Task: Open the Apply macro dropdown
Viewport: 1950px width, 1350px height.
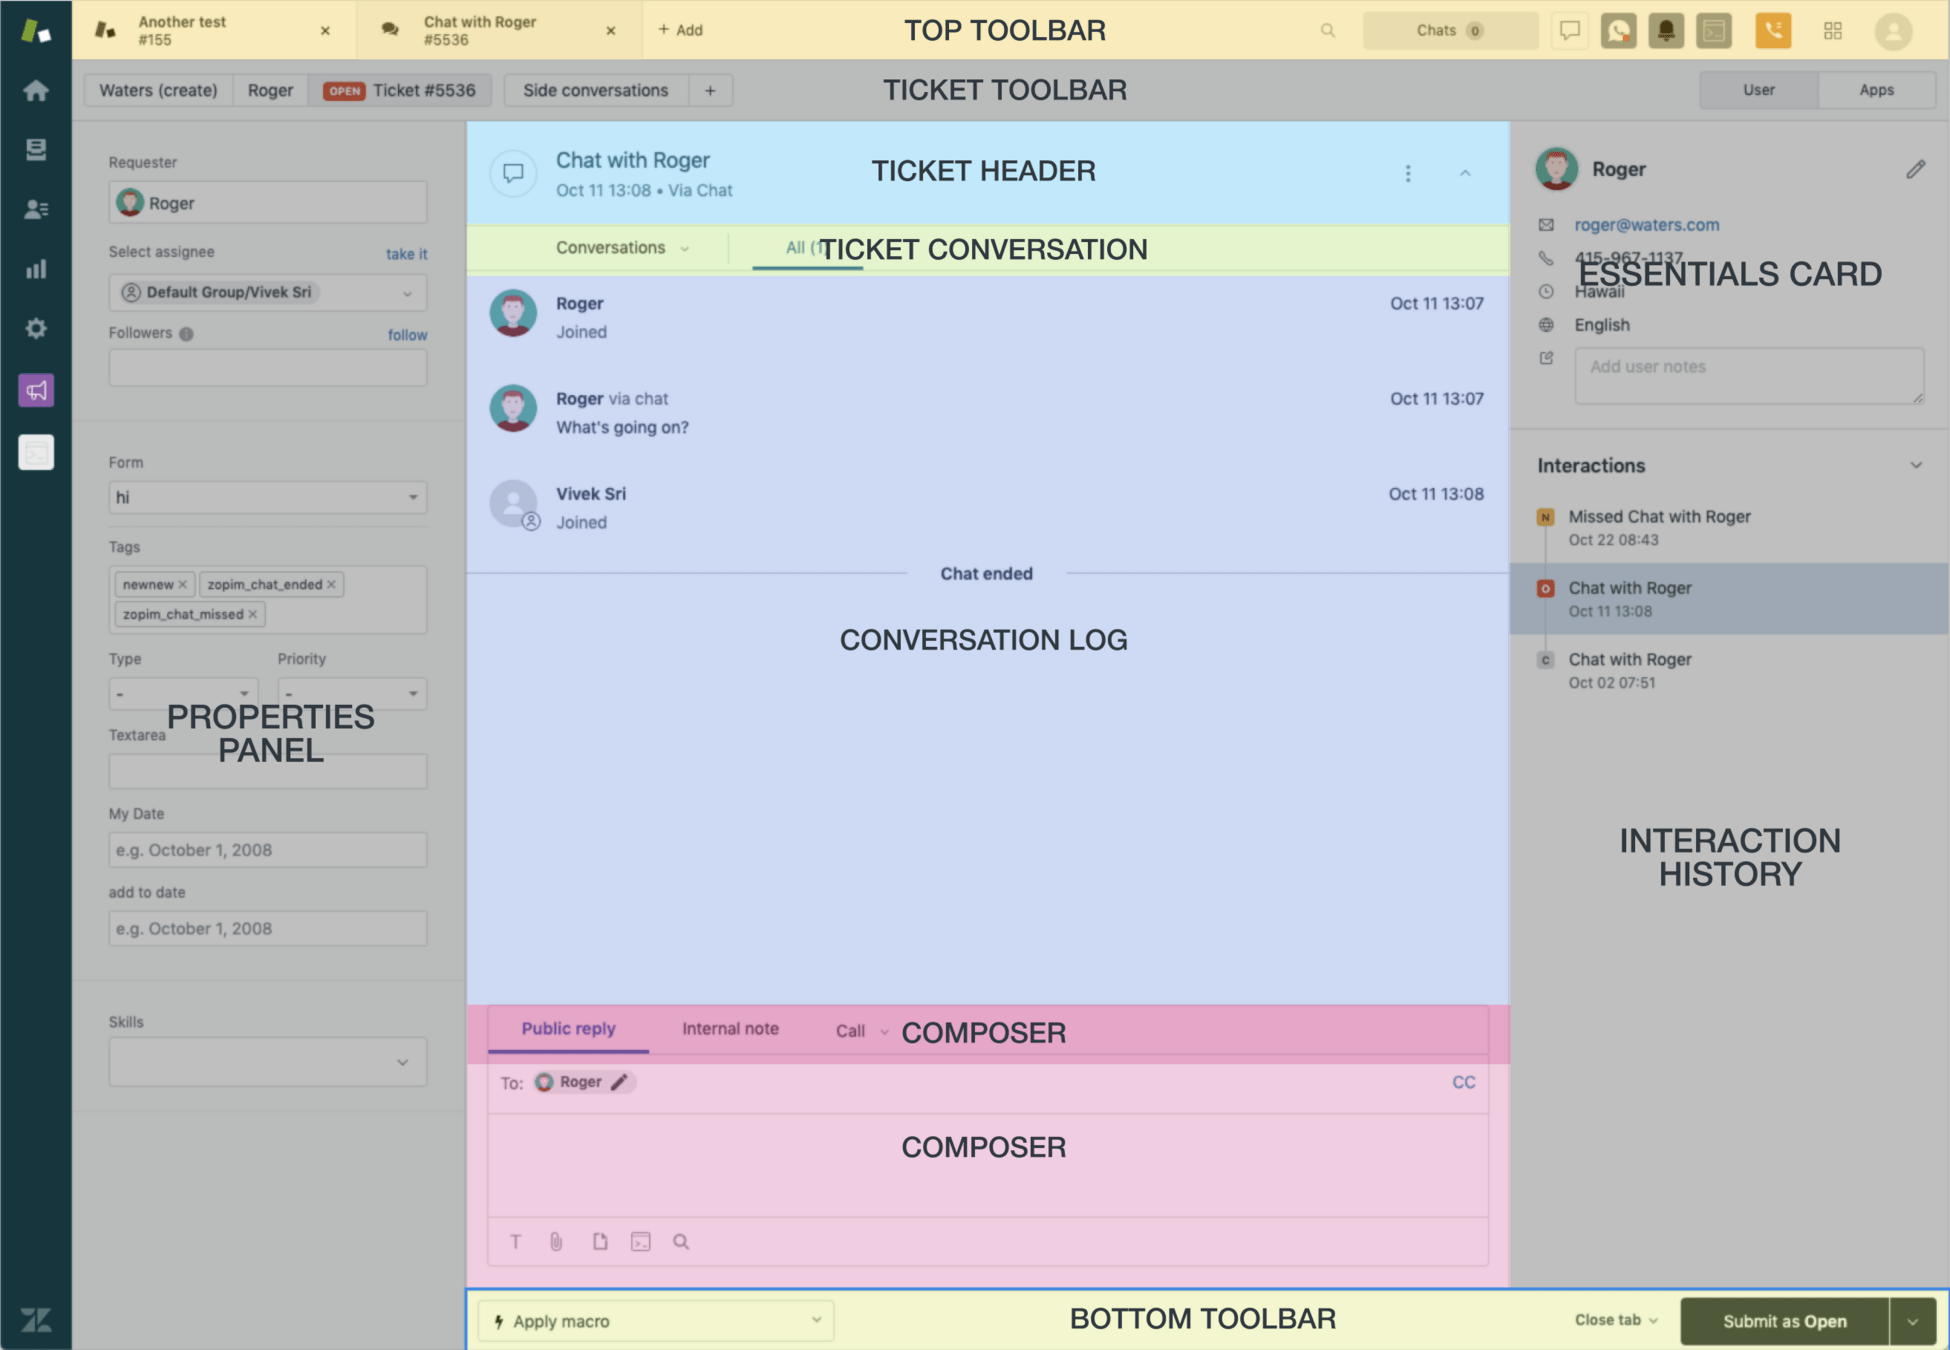Action: 656,1321
